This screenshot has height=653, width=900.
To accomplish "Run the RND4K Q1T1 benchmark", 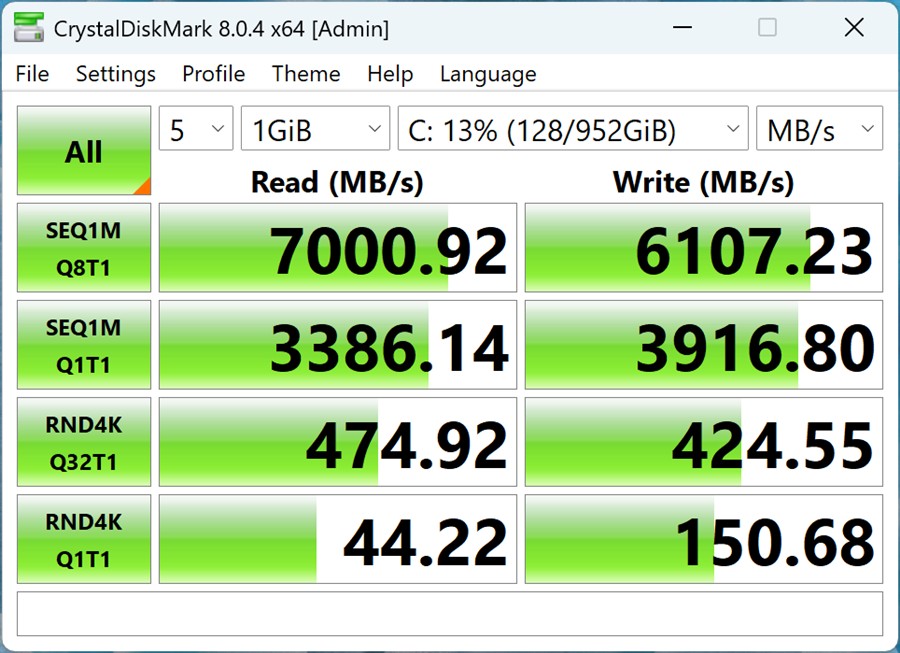I will coord(84,539).
